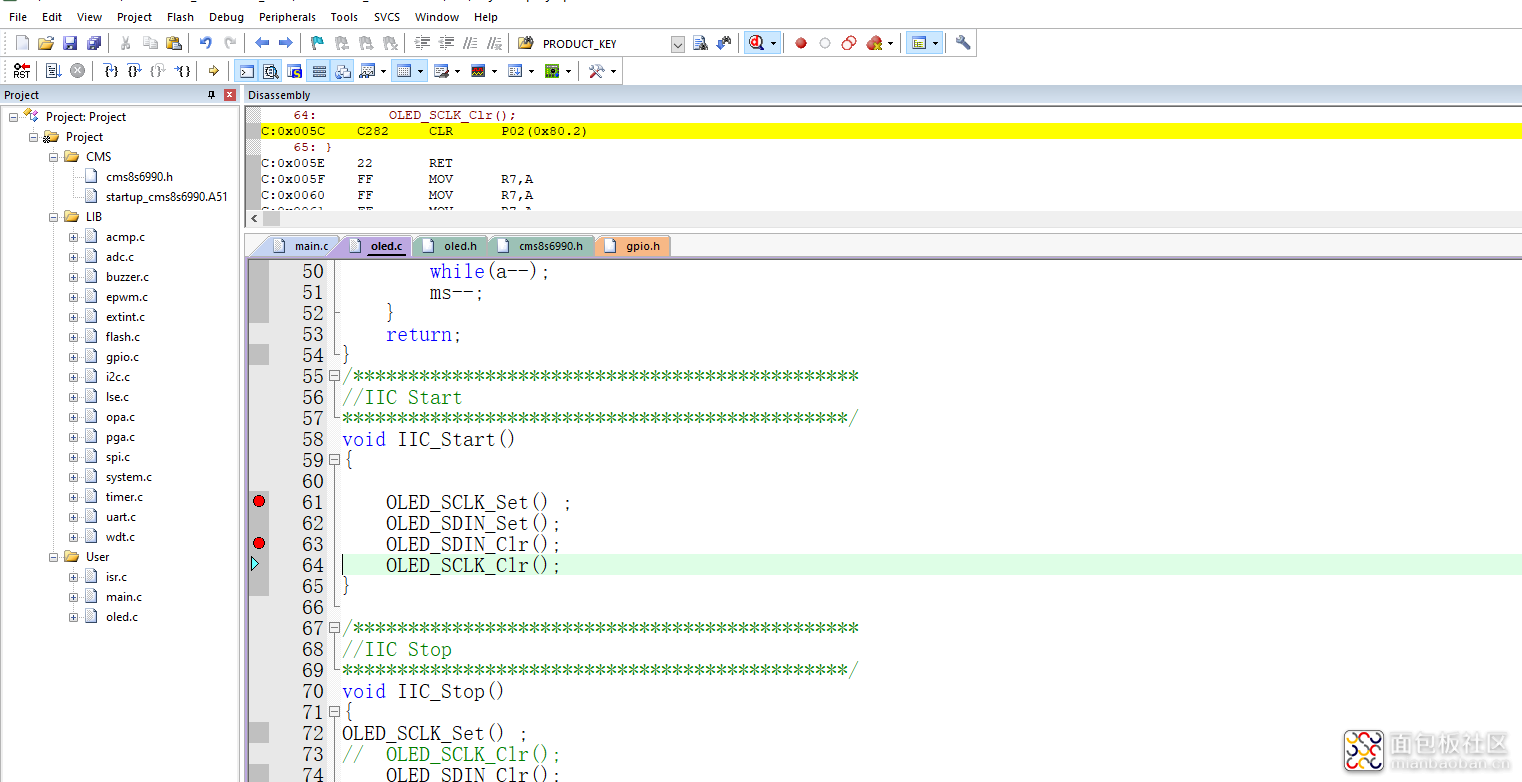1522x782 pixels.
Task: Navigate backwards with the left blue arrow
Action: pos(262,43)
